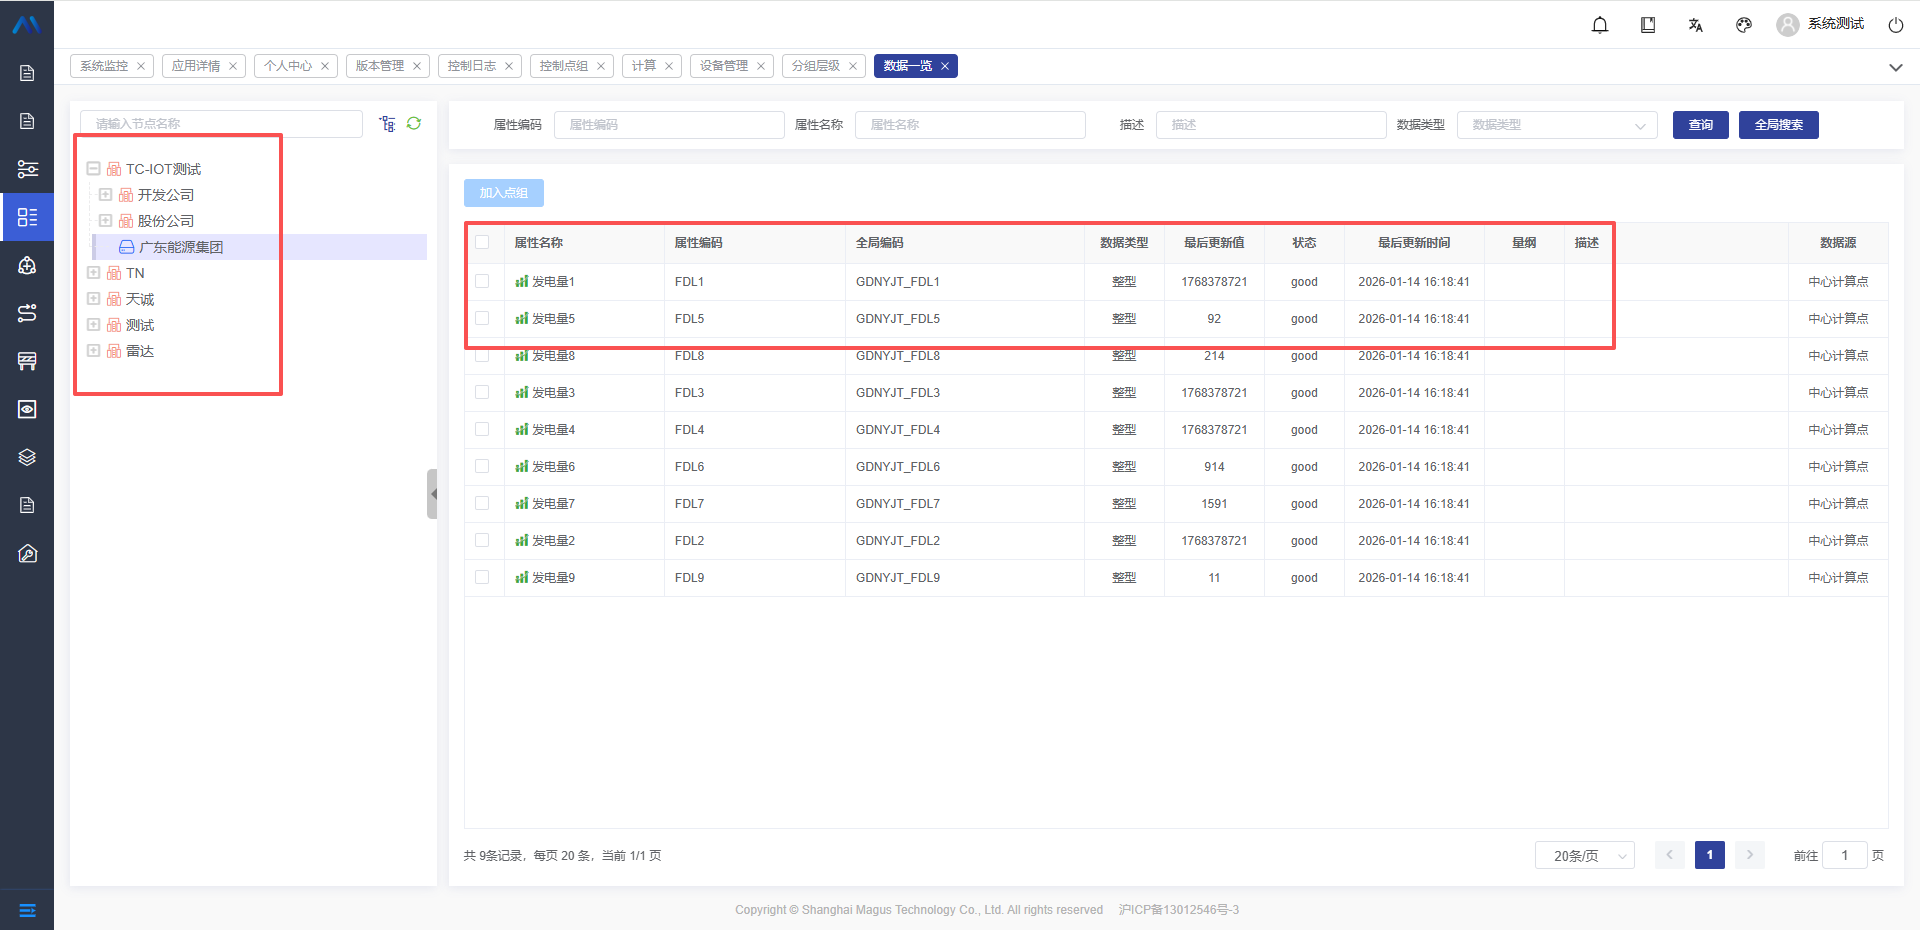Click the panel collapse splitter handle

pos(432,494)
